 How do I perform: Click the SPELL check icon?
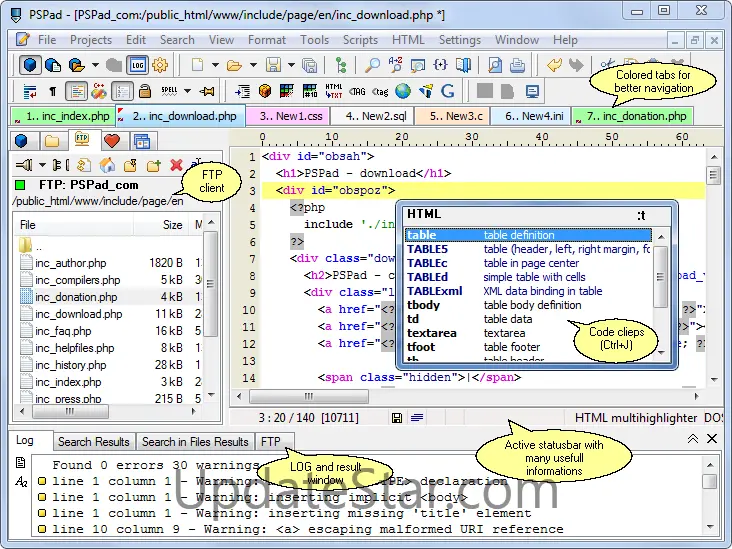point(169,91)
